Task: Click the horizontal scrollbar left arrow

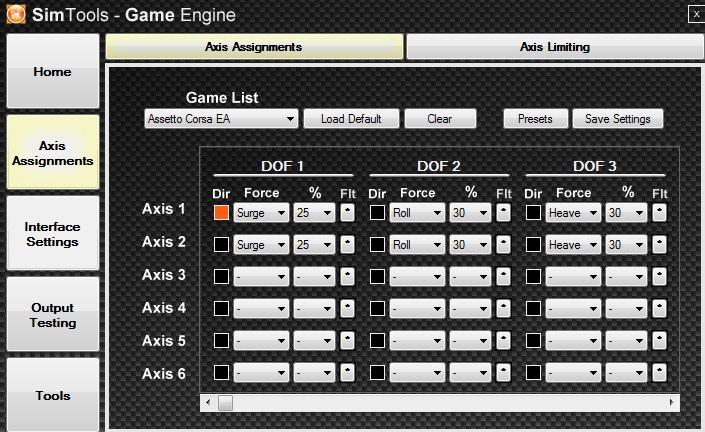Action: (x=208, y=402)
